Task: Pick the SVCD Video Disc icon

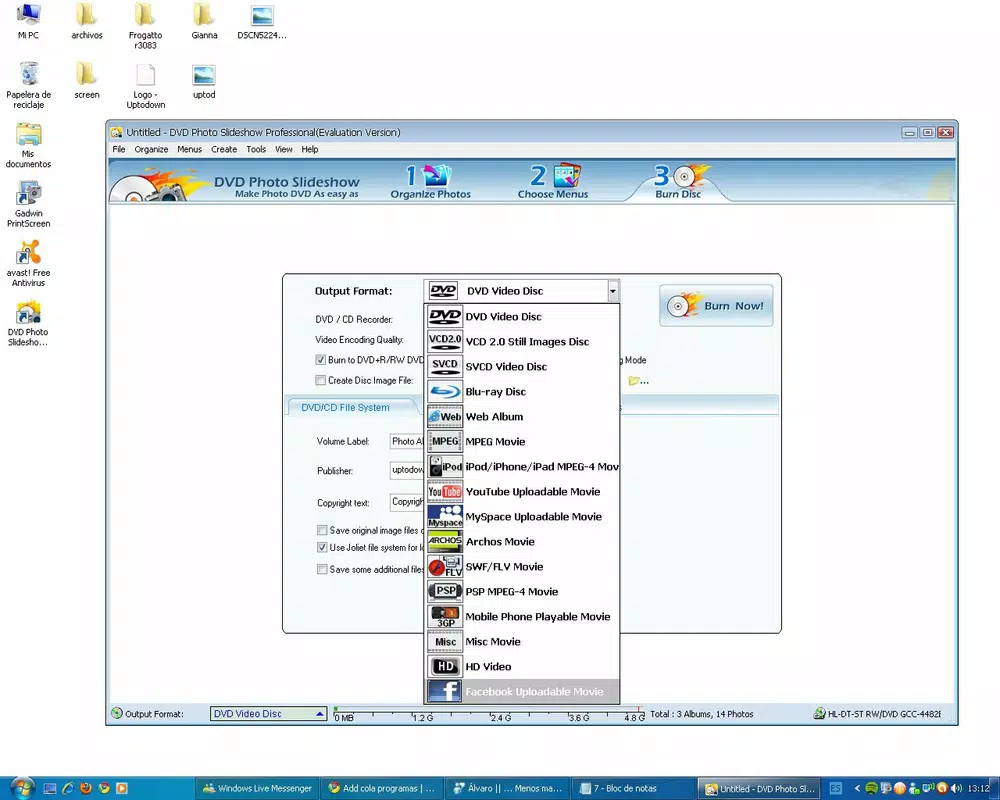Action: click(x=445, y=366)
